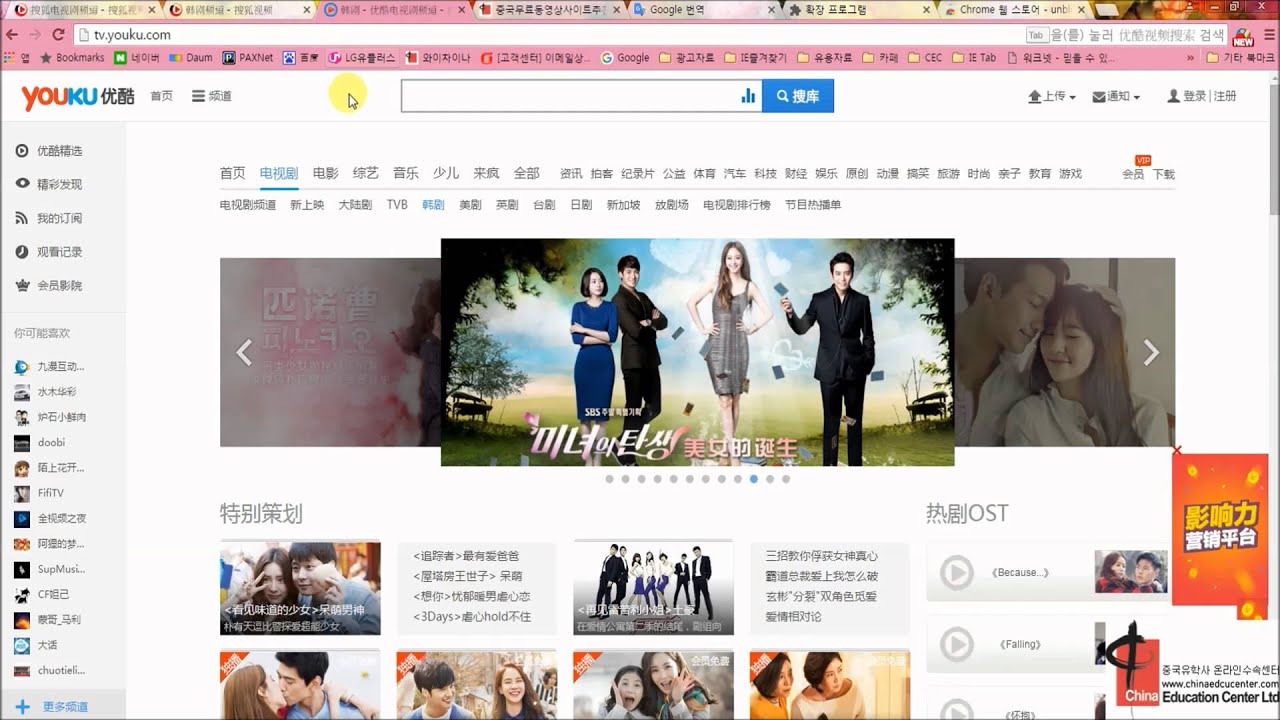Click <追踪者>最有爱爸爸 link
The width and height of the screenshot is (1280, 720).
[466, 556]
